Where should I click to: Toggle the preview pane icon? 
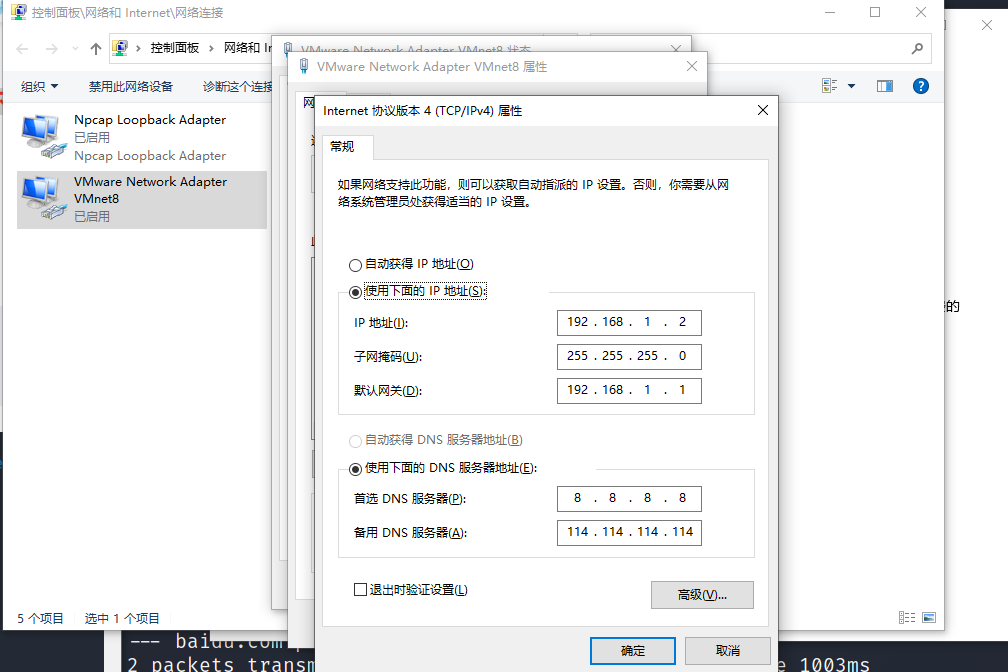click(x=885, y=86)
